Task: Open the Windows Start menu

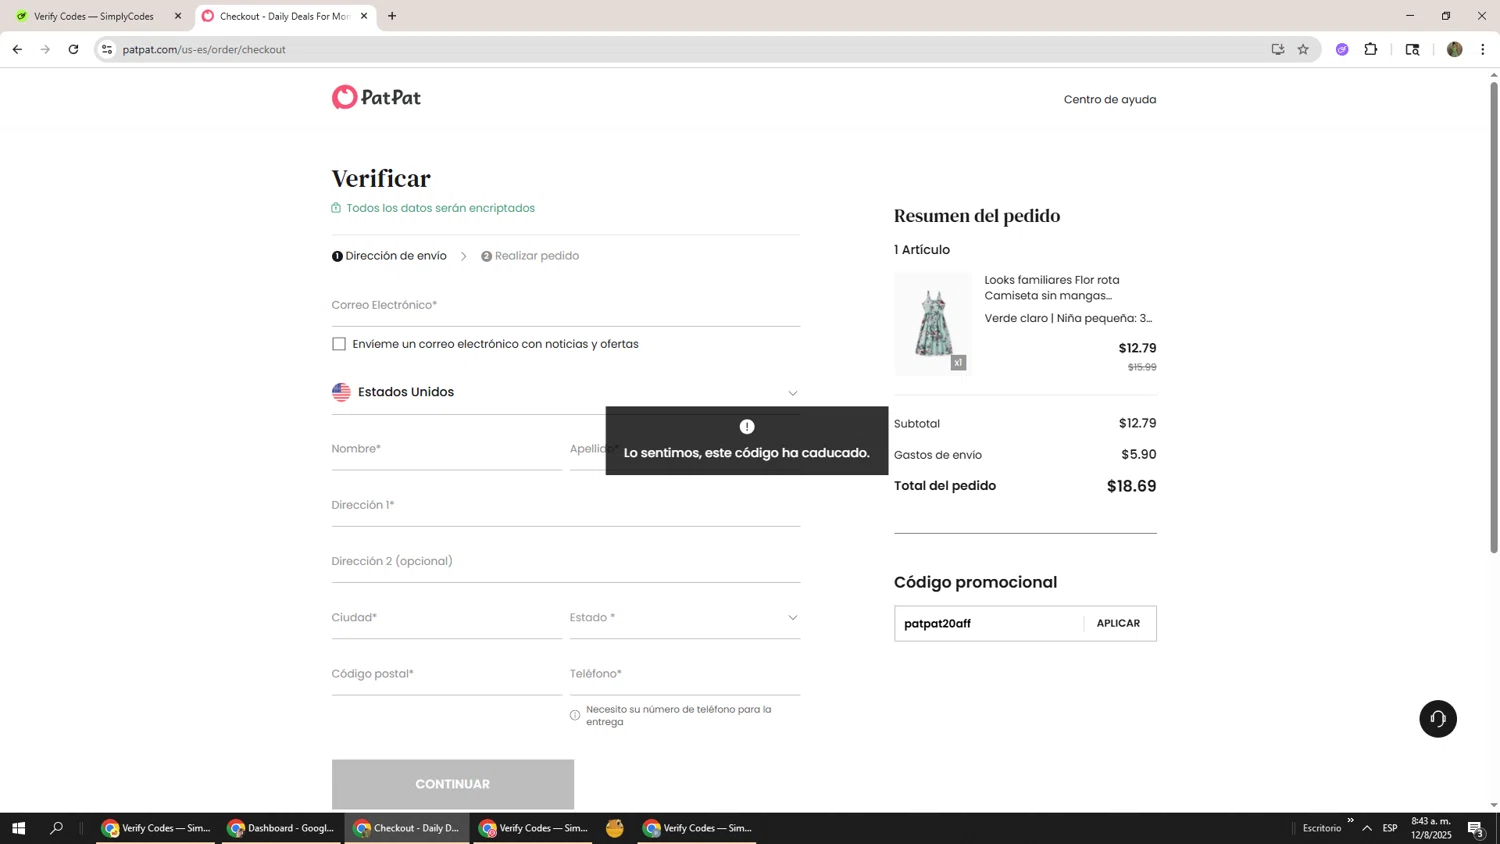Action: [18, 828]
